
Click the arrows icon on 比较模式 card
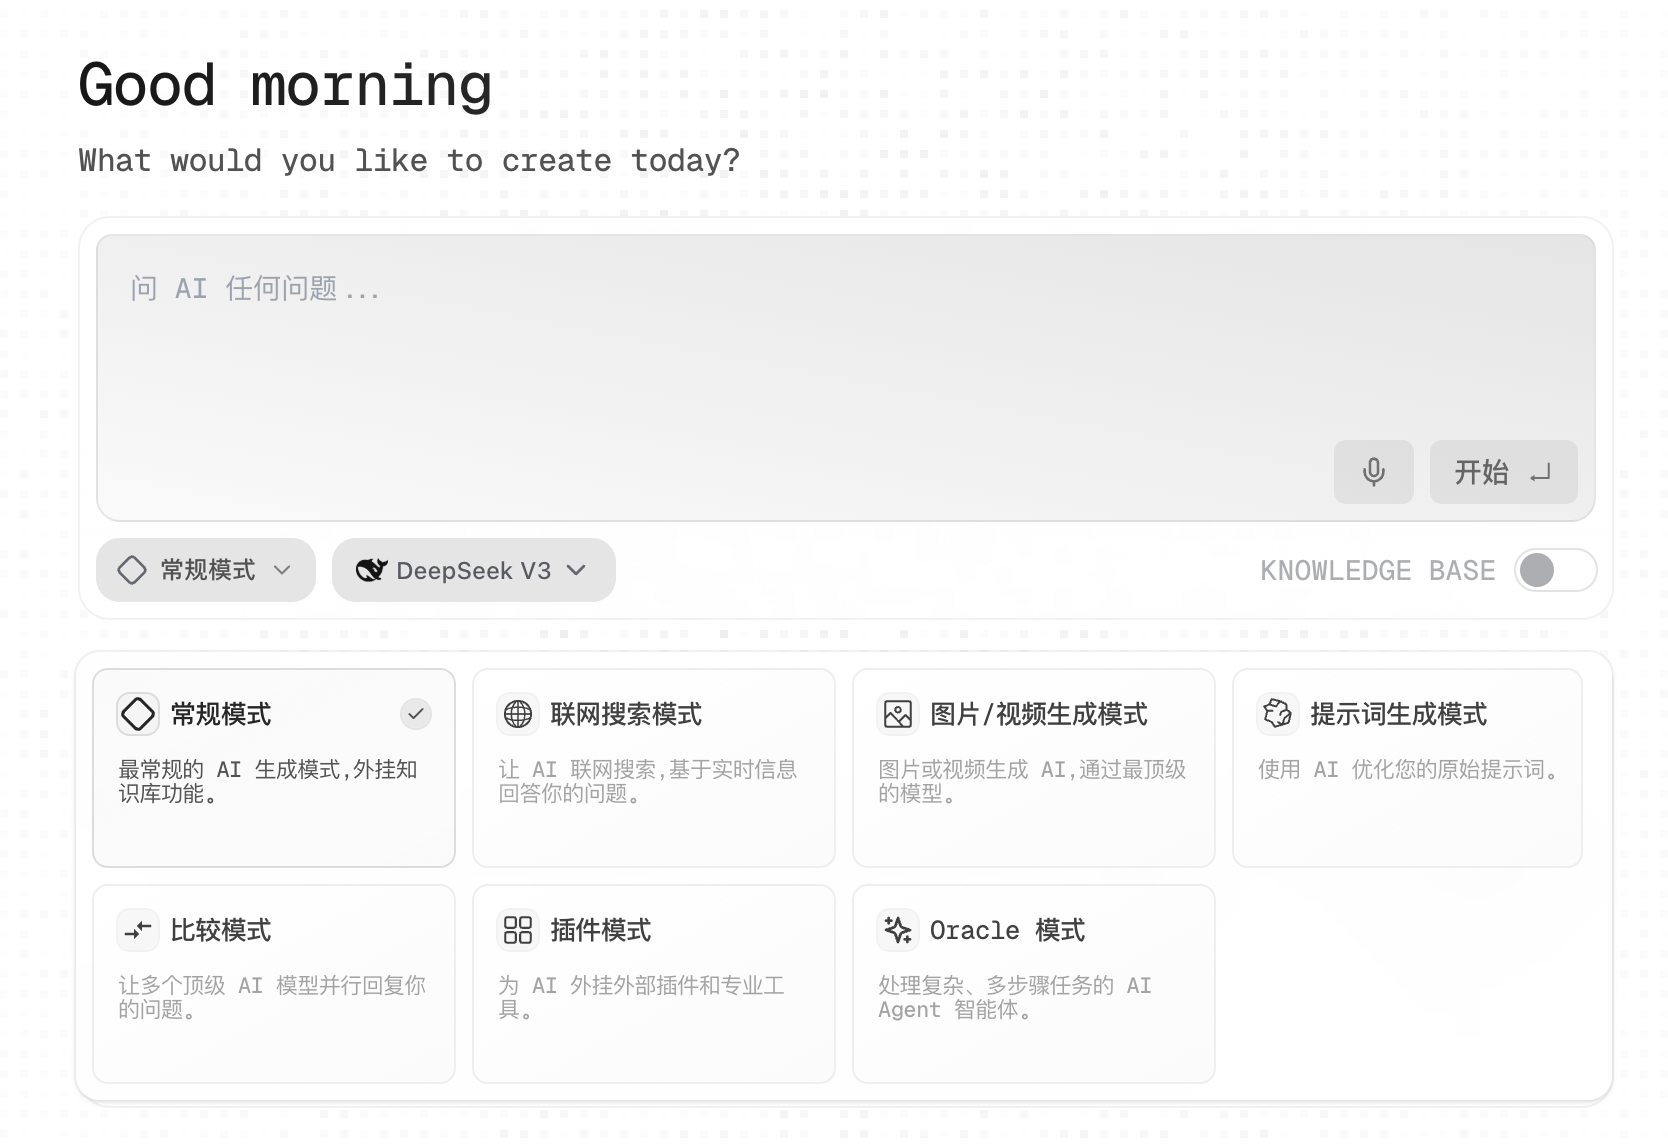138,930
